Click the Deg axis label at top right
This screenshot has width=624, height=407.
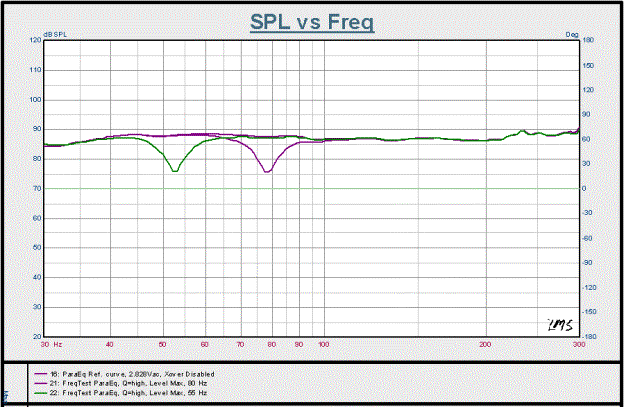(572, 35)
